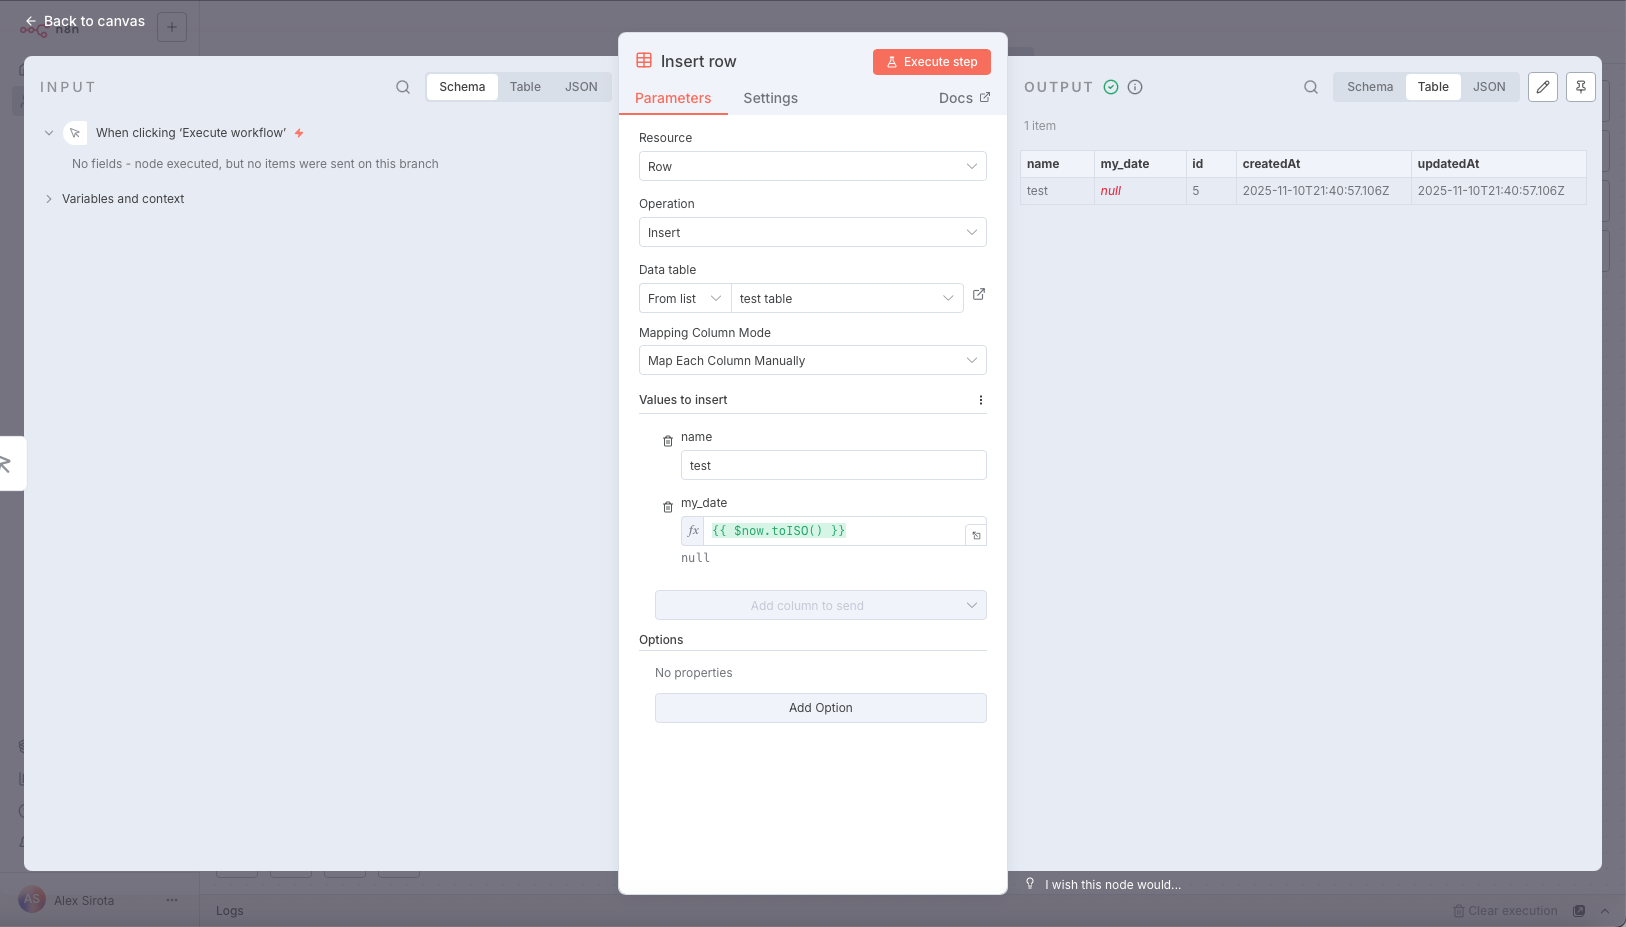Viewport: 1626px width, 927px height.
Task: Click the manual trigger node cursor icon
Action: click(x=75, y=133)
